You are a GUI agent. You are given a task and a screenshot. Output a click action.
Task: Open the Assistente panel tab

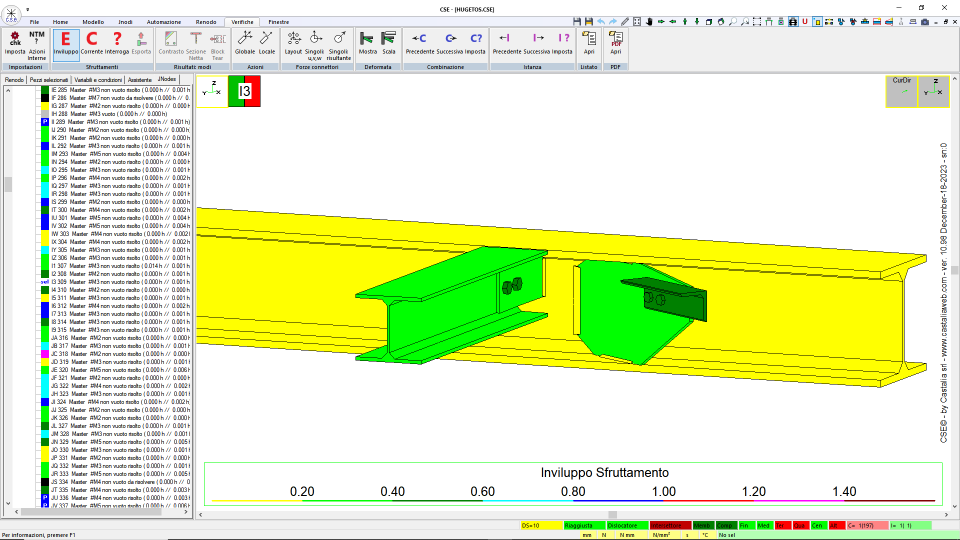pos(140,80)
